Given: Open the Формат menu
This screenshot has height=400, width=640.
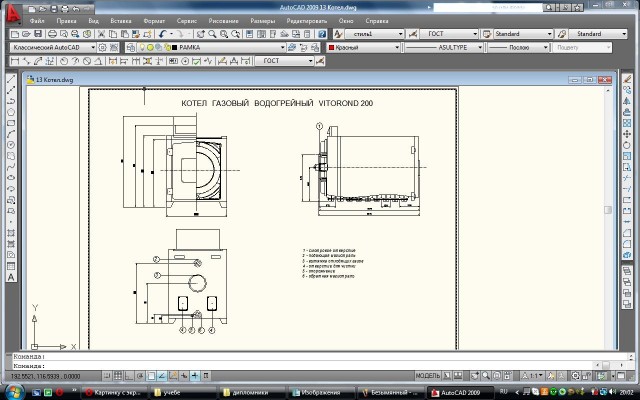Looking at the screenshot, I should 154,21.
